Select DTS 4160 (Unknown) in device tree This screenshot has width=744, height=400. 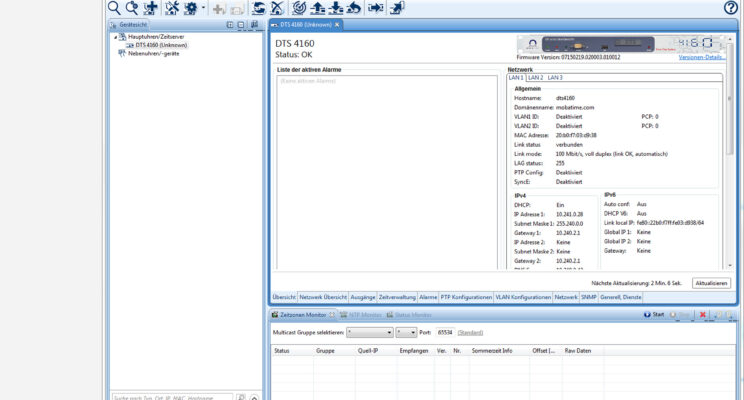pyautogui.click(x=161, y=45)
